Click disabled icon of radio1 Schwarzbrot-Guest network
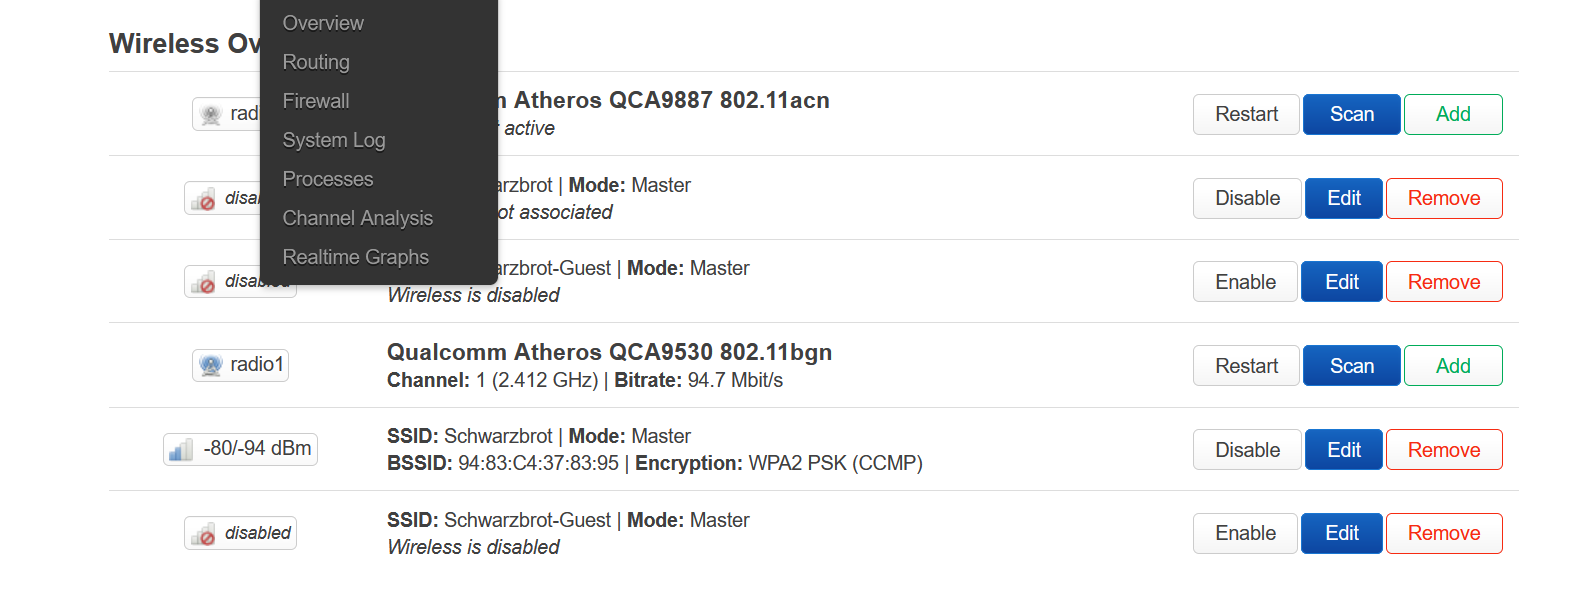The width and height of the screenshot is (1591, 613). tap(204, 534)
